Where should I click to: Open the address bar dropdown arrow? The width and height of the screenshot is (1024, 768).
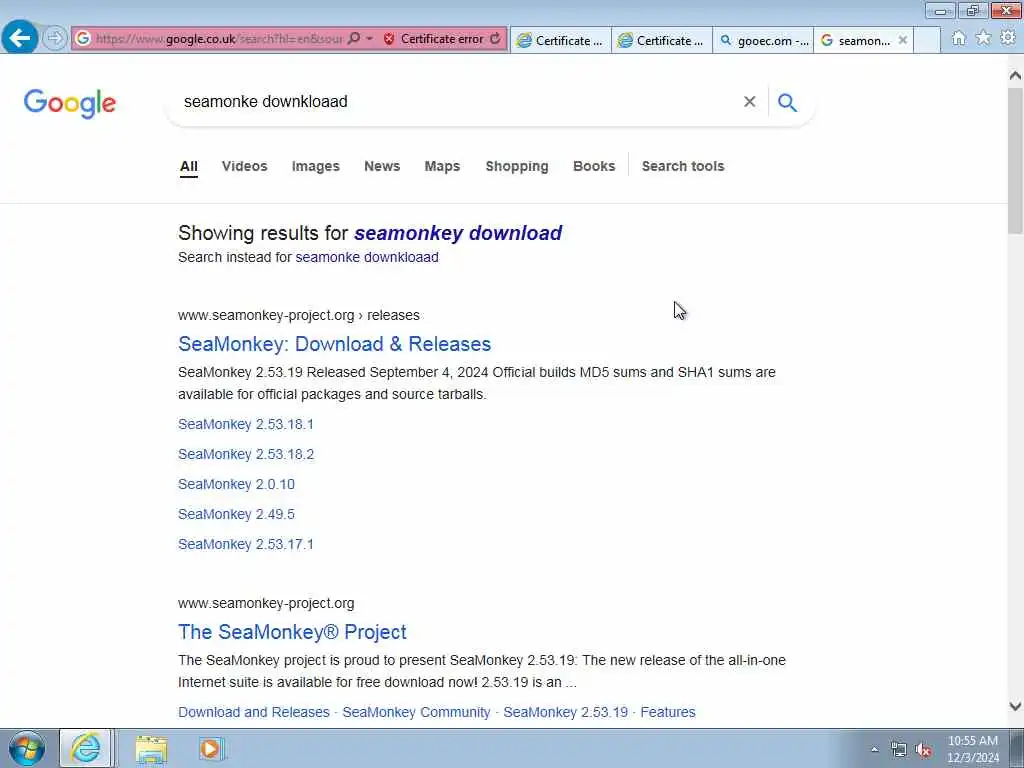369,39
